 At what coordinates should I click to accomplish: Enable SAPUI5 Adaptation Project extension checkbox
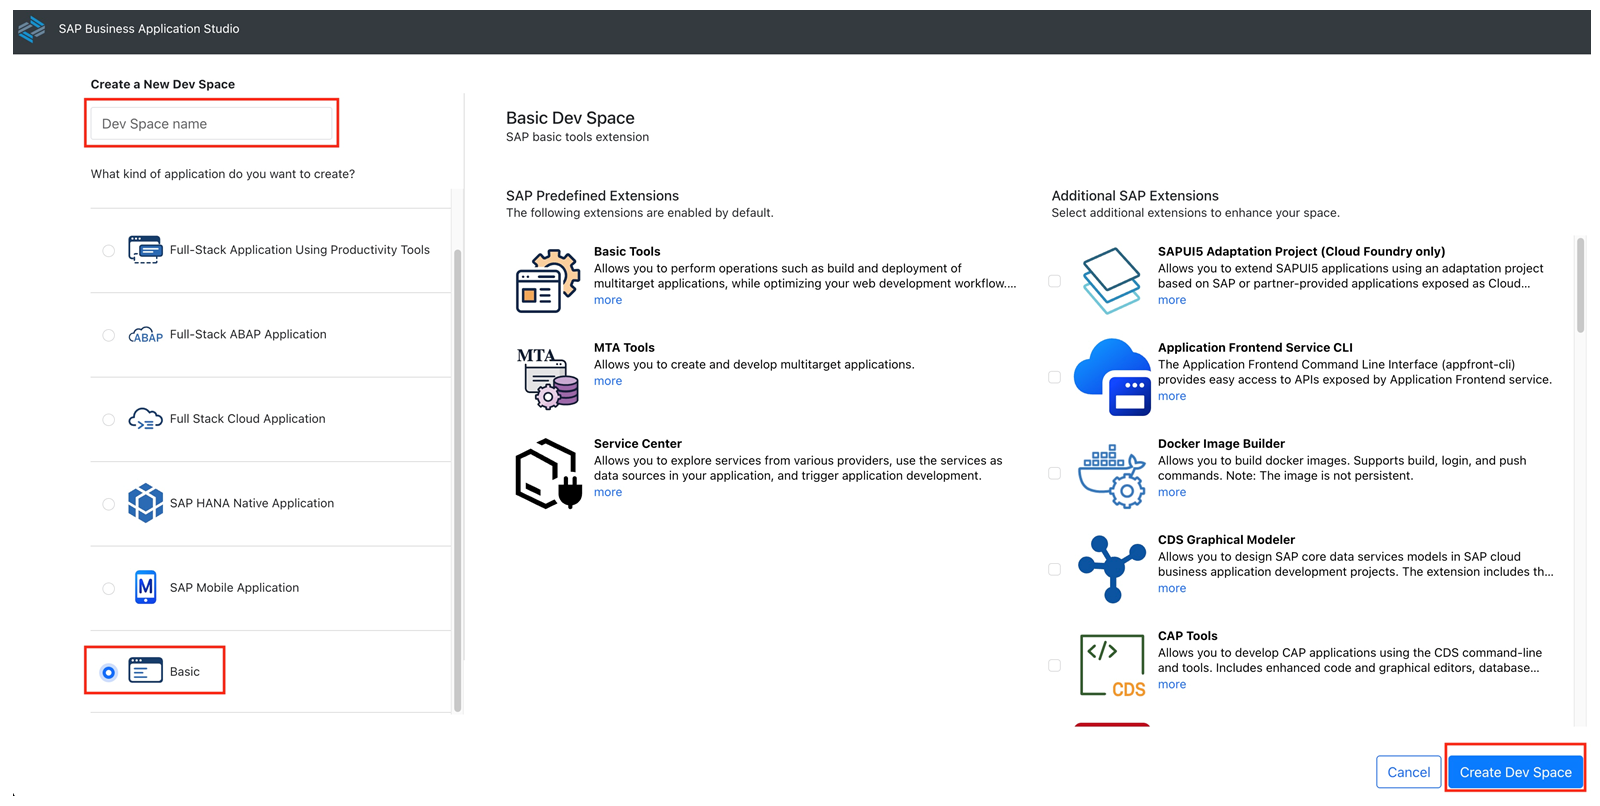click(1054, 281)
